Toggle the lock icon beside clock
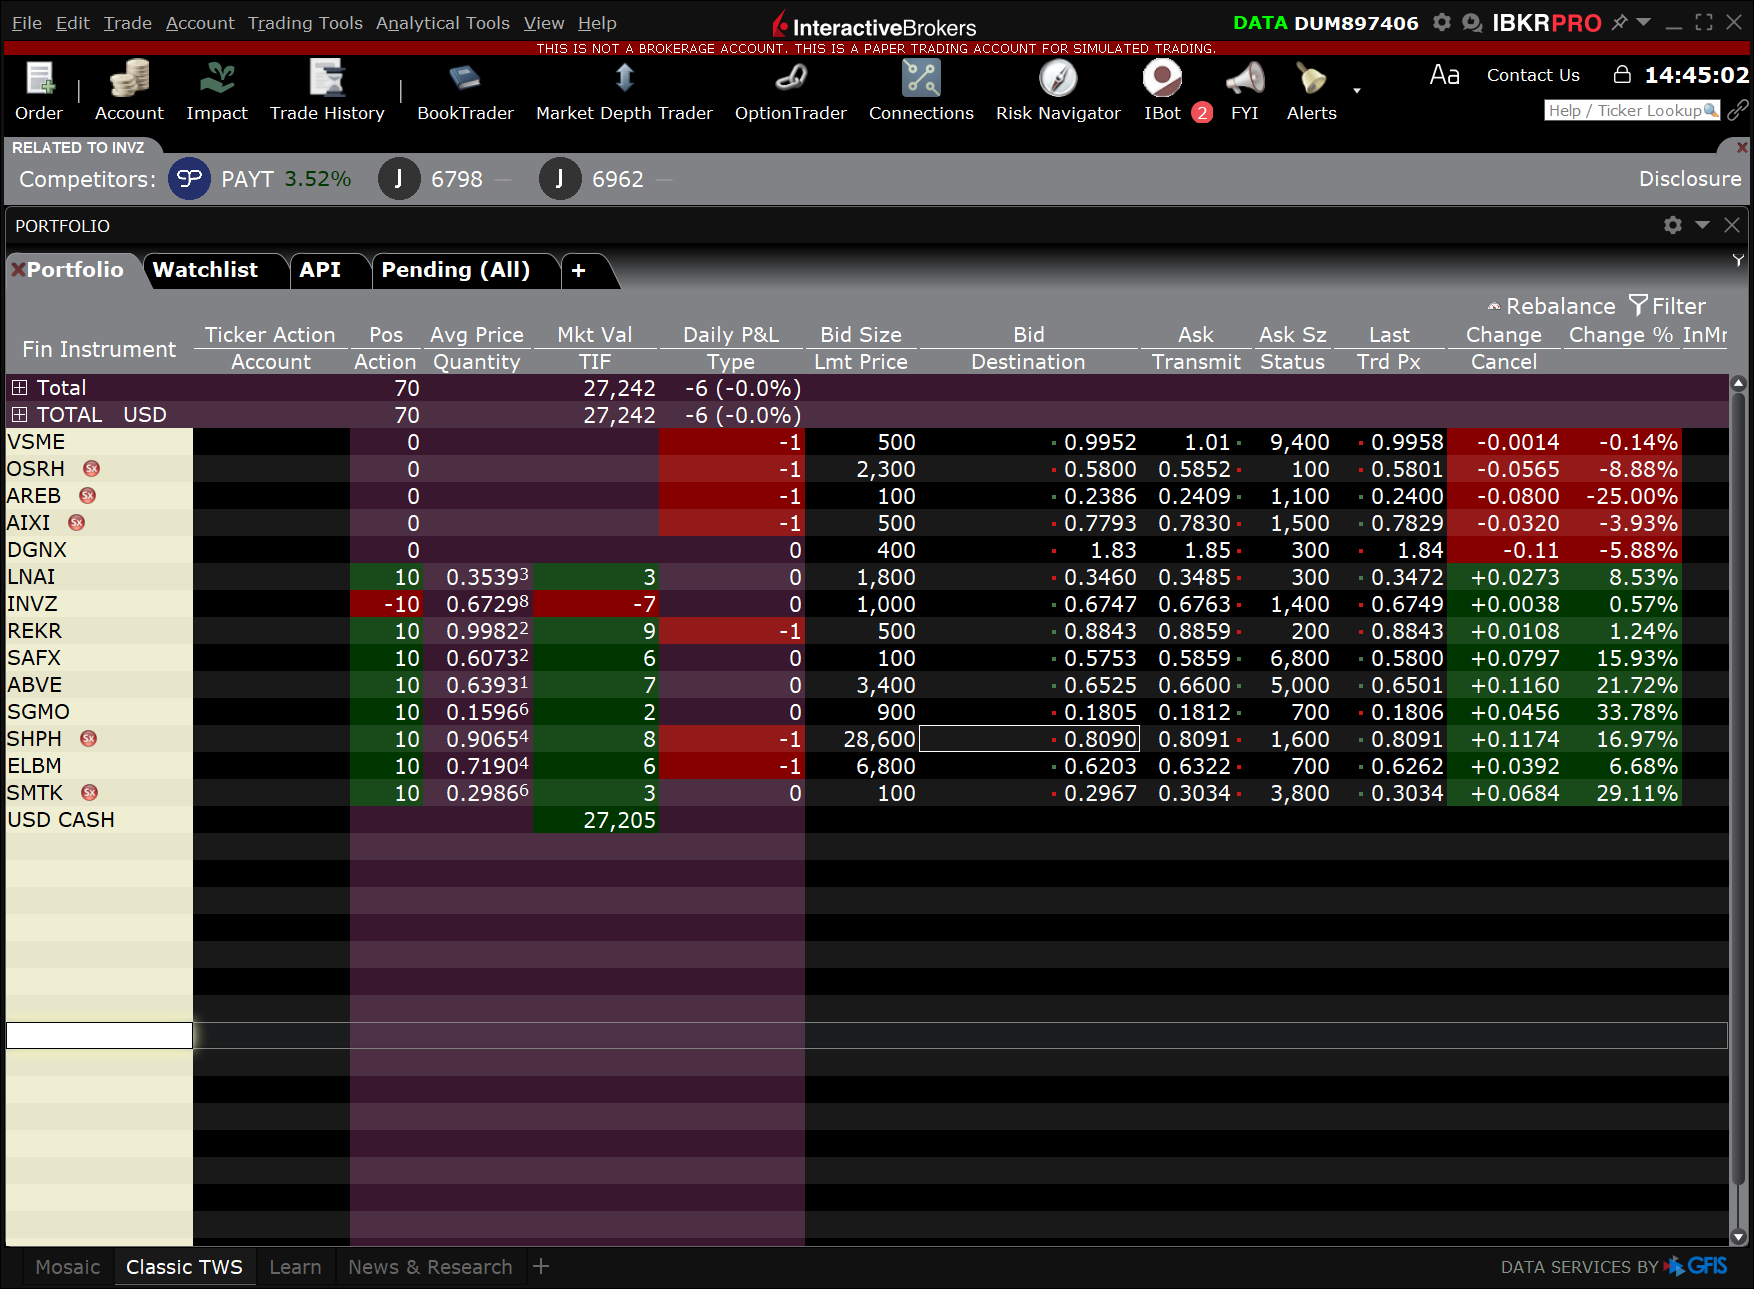This screenshot has width=1754, height=1289. coord(1622,74)
